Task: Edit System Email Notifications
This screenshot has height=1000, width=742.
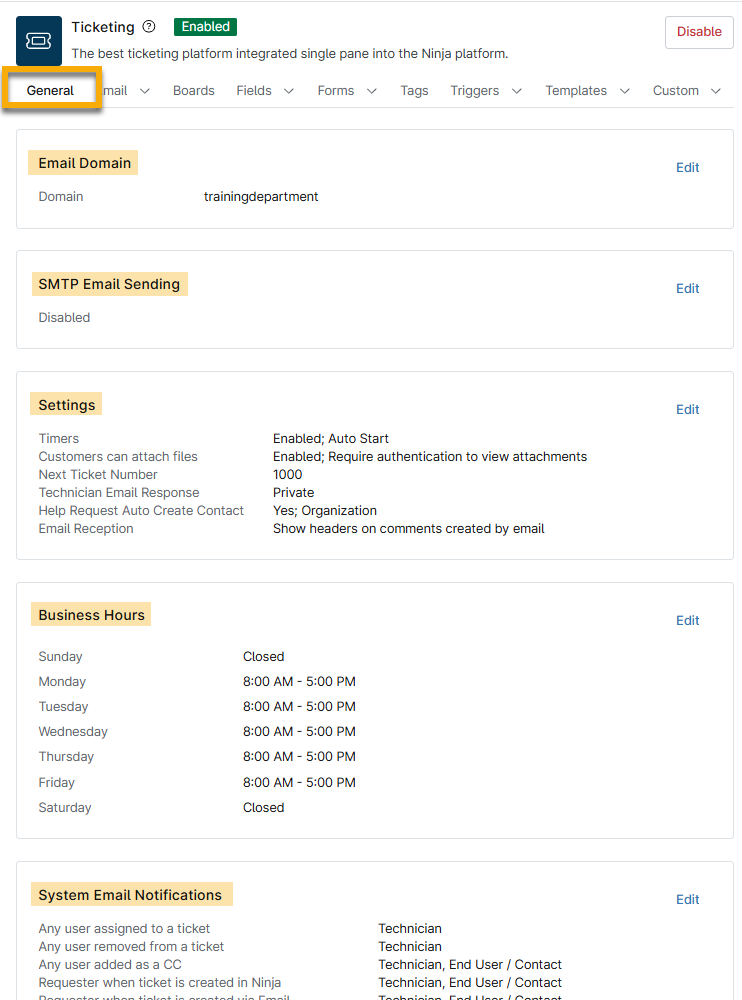Action: [687, 899]
